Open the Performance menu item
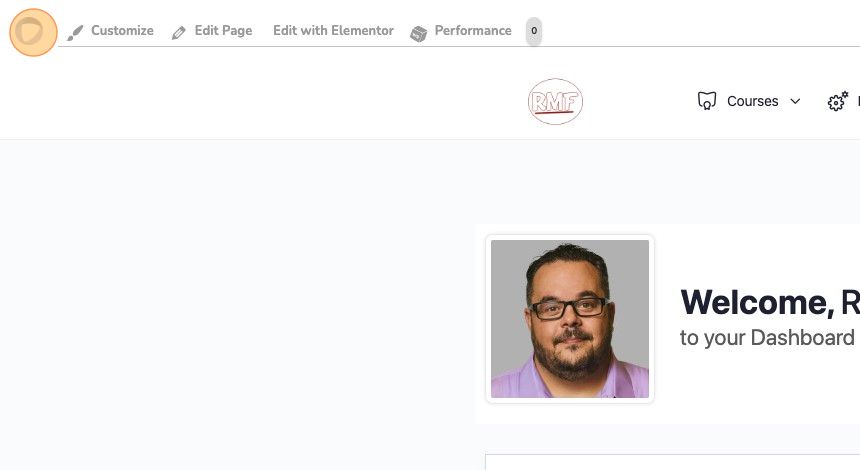The width and height of the screenshot is (860, 470). [473, 31]
